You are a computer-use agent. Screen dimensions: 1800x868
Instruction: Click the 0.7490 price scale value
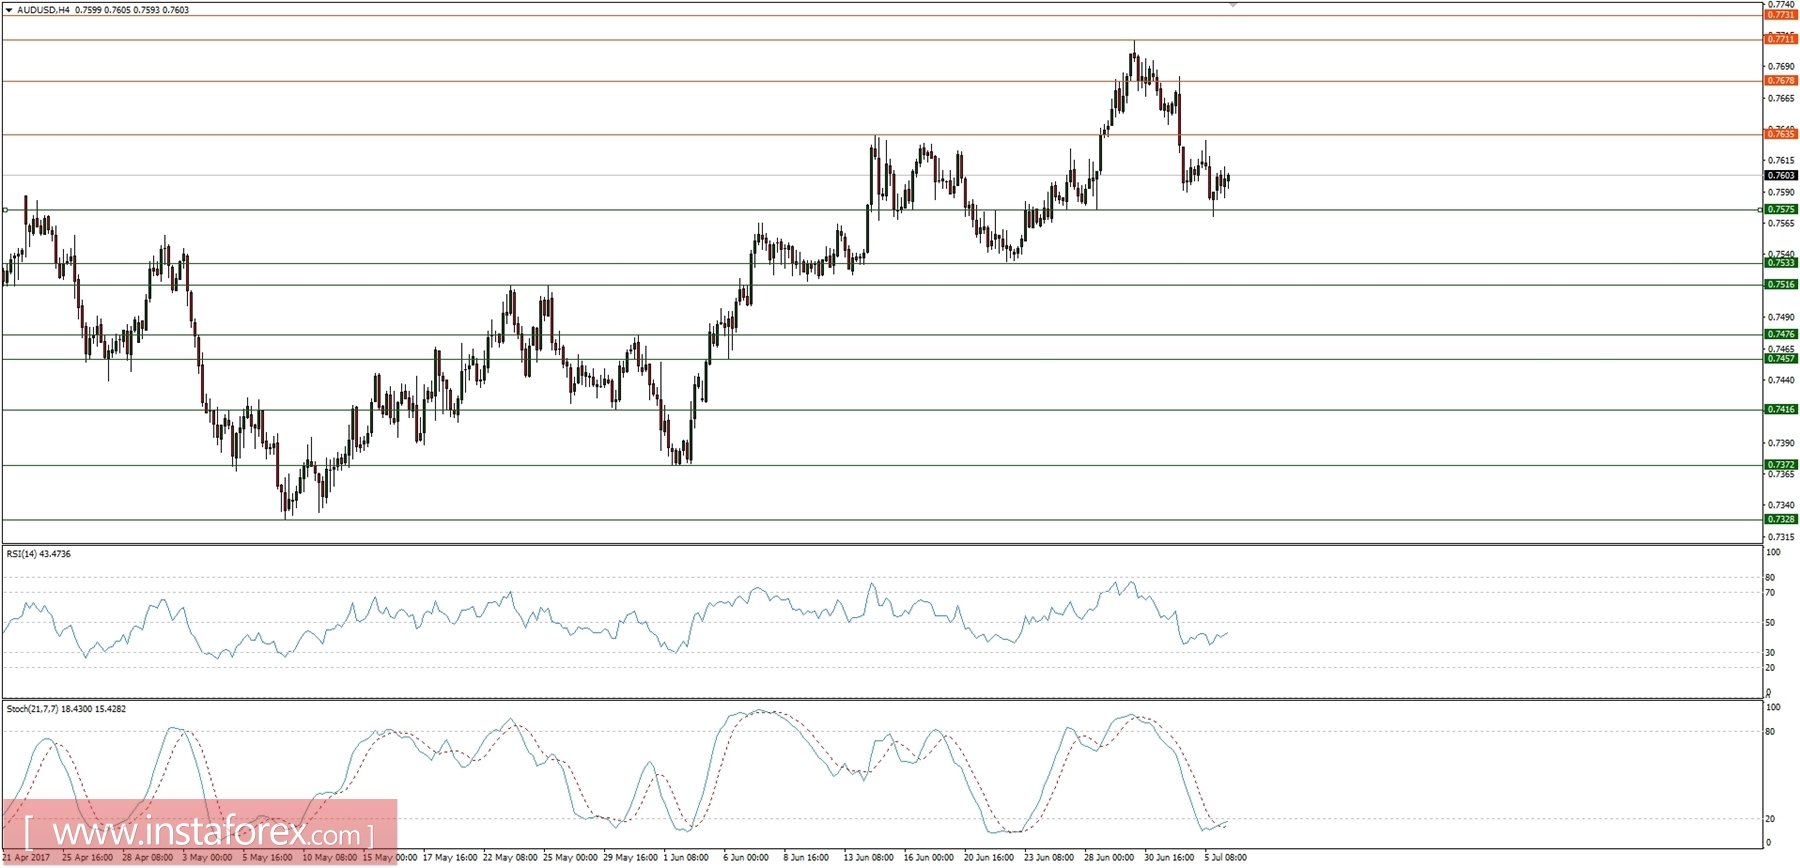[x=1781, y=317]
